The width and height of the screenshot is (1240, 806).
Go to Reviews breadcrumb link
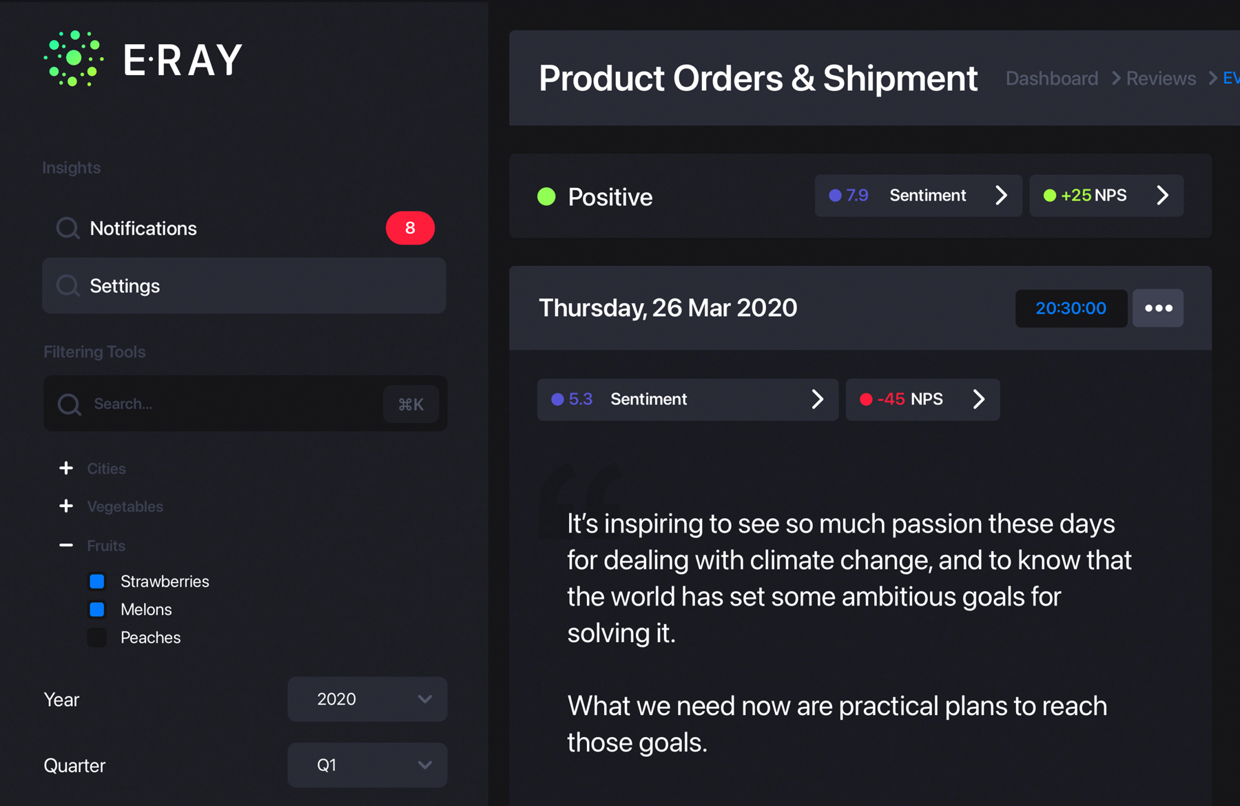pyautogui.click(x=1160, y=79)
